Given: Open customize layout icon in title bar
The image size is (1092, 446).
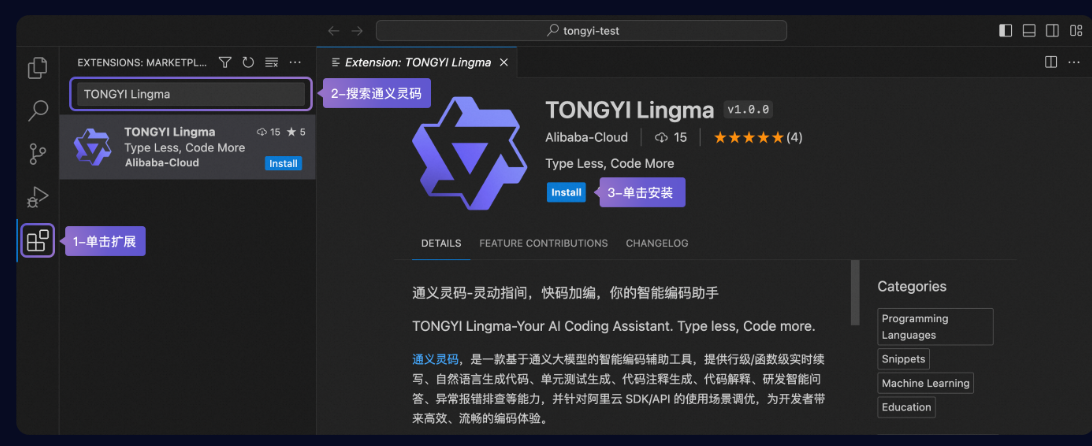Looking at the screenshot, I should (1076, 31).
